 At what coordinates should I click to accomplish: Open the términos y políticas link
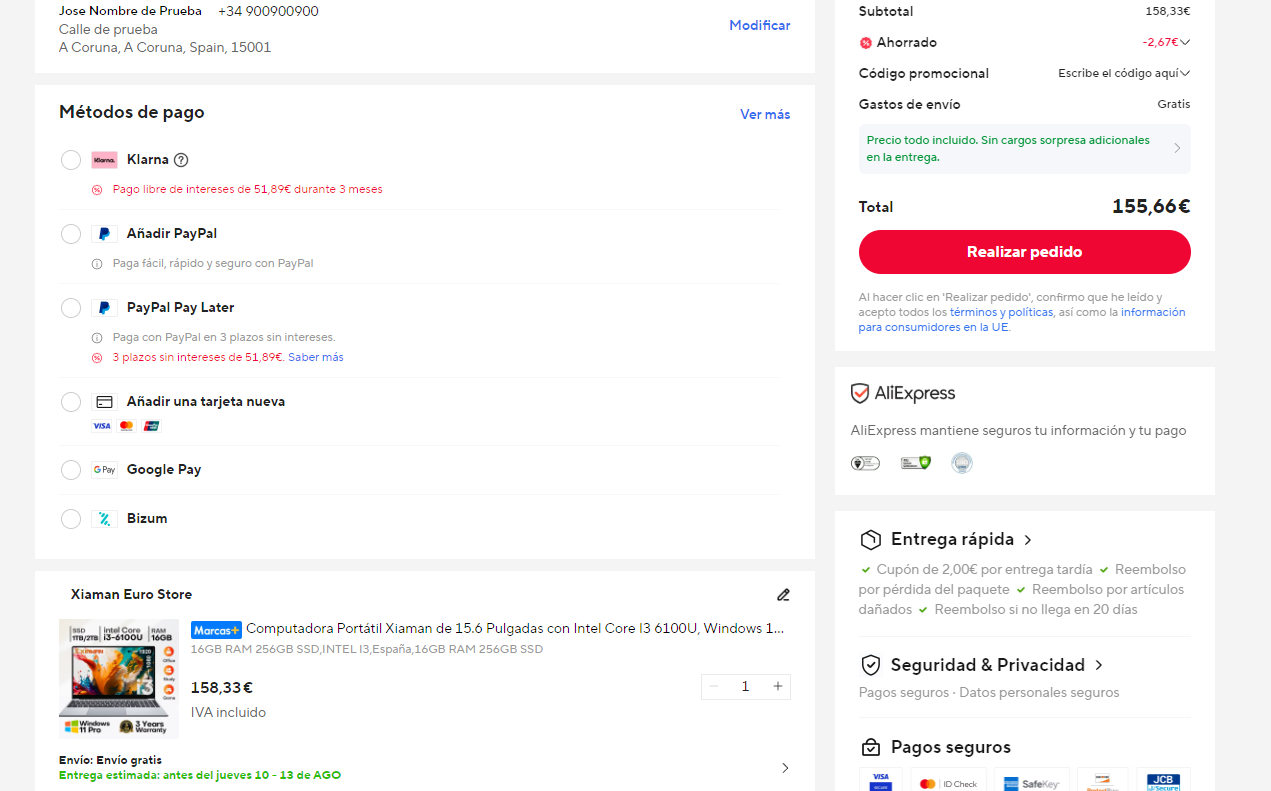[x=1001, y=313]
